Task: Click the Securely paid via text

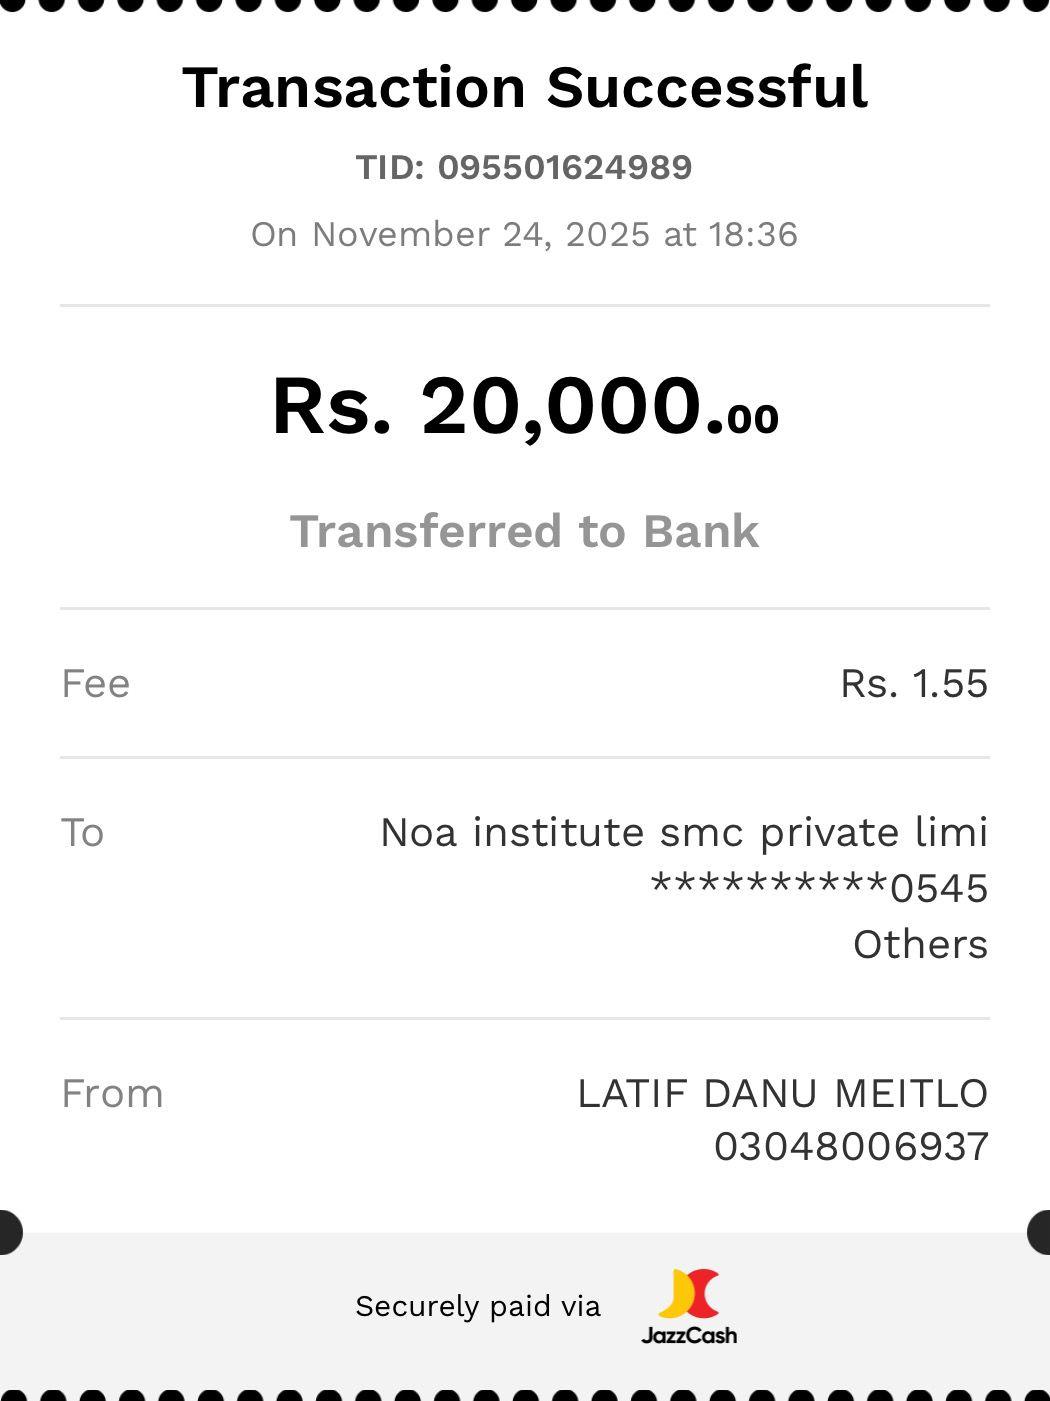Action: [478, 1306]
